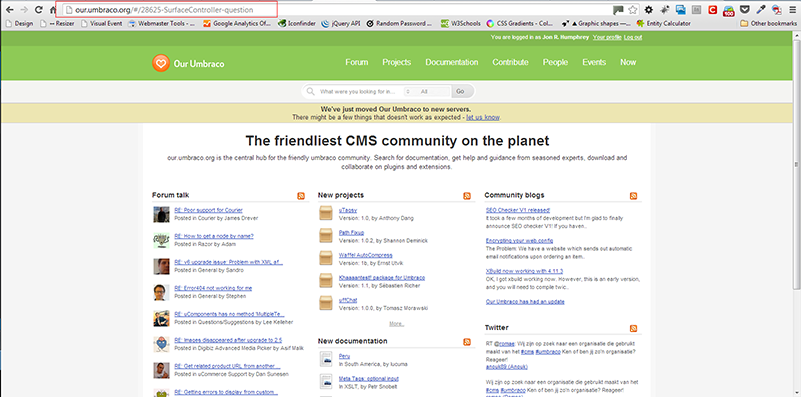Click the document icon beside Meta Tags
The image size is (801, 397).
(x=326, y=382)
